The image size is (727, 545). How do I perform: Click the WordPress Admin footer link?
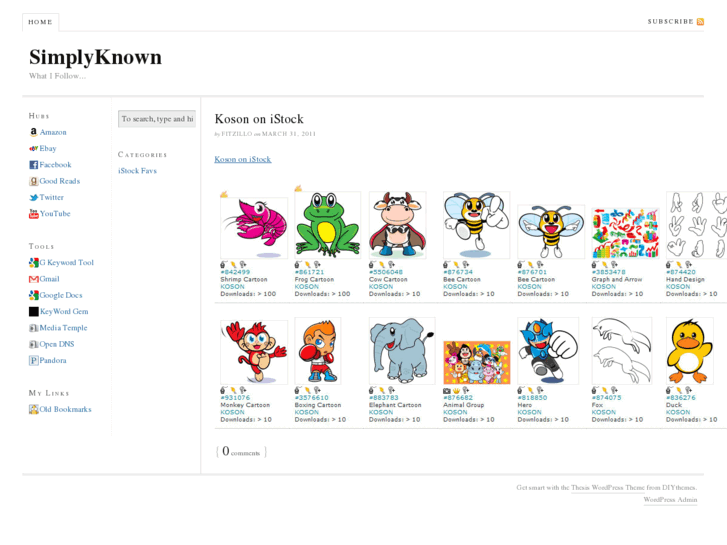pyautogui.click(x=670, y=499)
